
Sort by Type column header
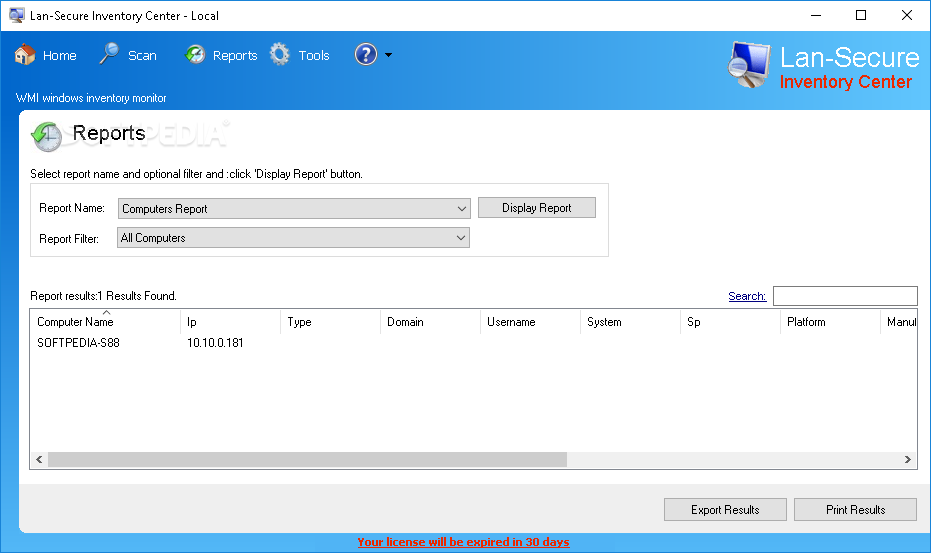(x=330, y=322)
